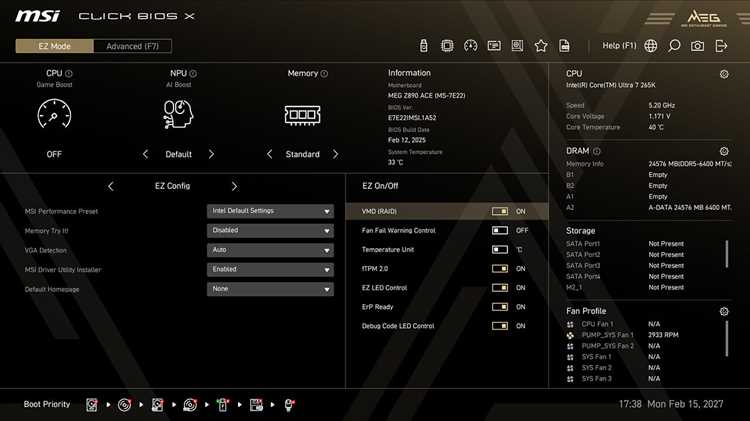750x421 pixels.
Task: Click the 'M2_1' storage row
Action: pos(648,288)
